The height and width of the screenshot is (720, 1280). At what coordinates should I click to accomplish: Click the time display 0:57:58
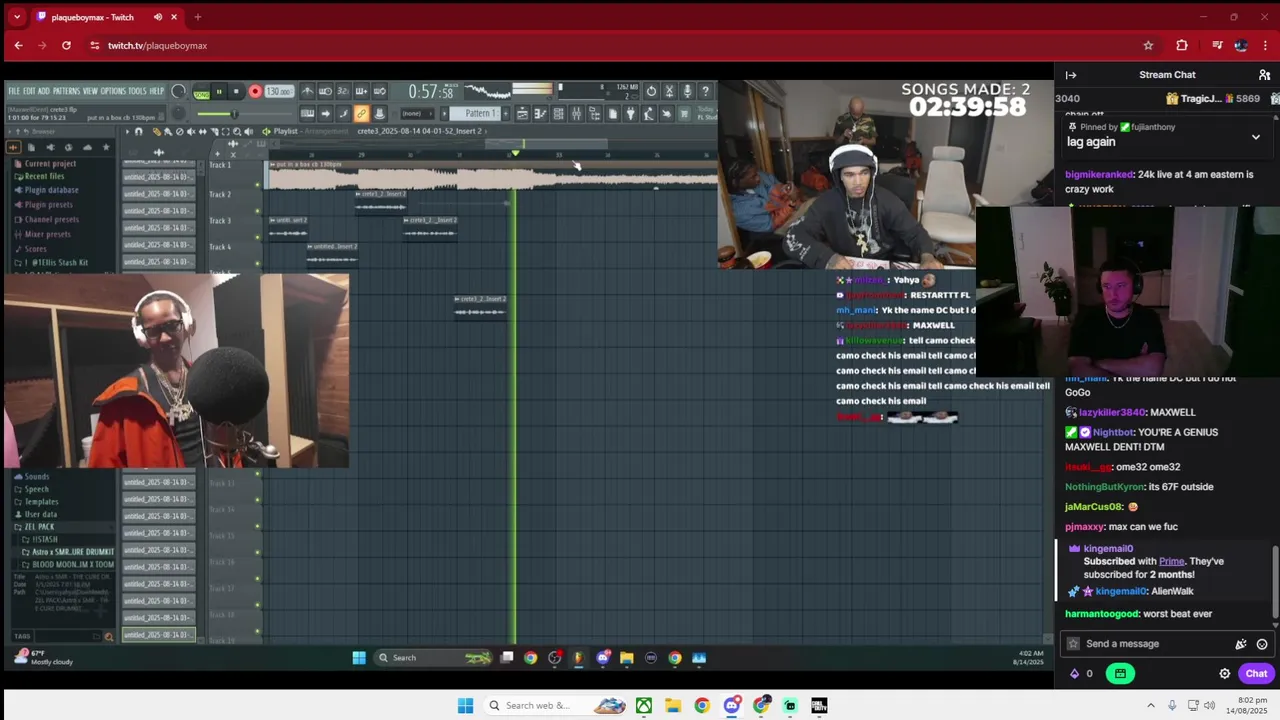coord(431,92)
